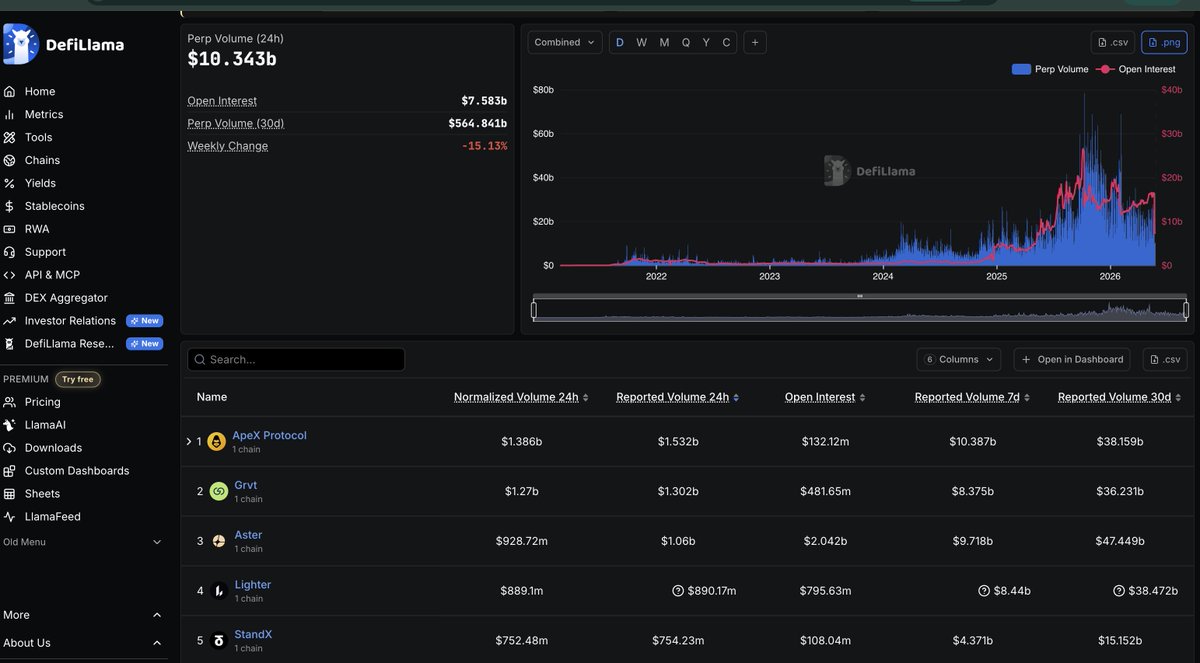1200x663 pixels.
Task: Click in the protocol search field
Action: [296, 359]
